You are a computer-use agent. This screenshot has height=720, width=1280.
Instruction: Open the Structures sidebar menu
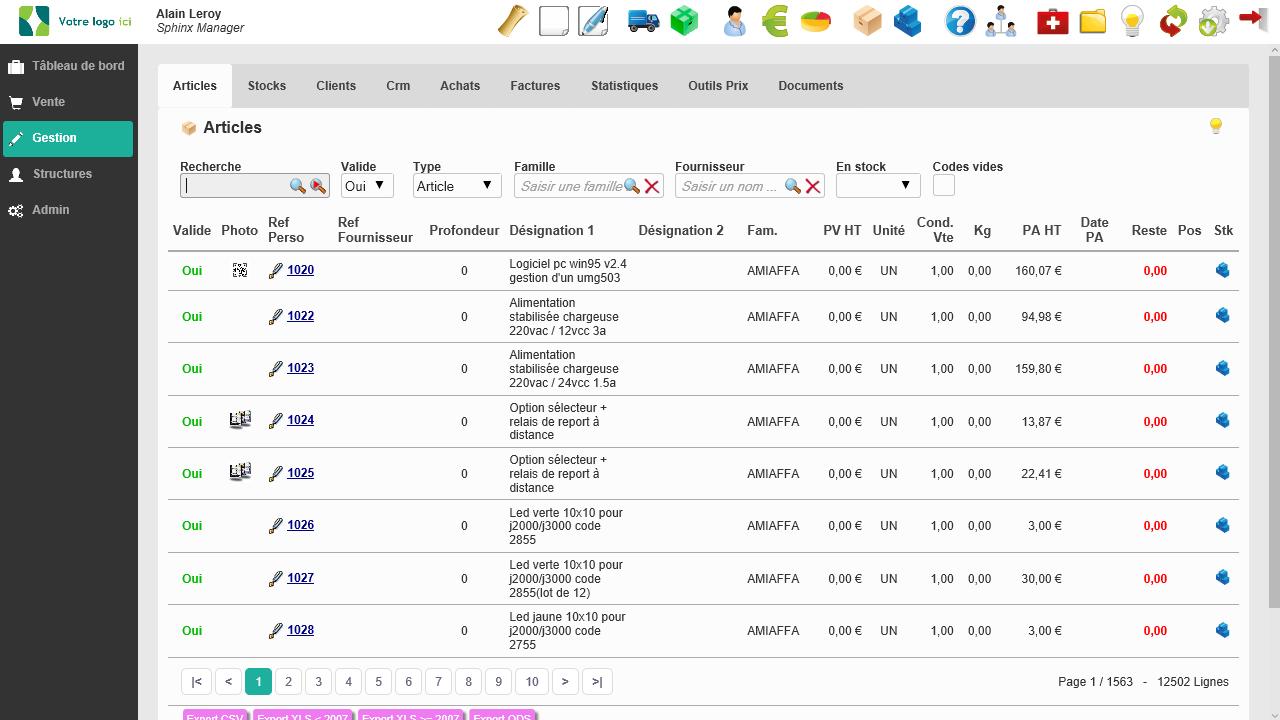coord(68,174)
